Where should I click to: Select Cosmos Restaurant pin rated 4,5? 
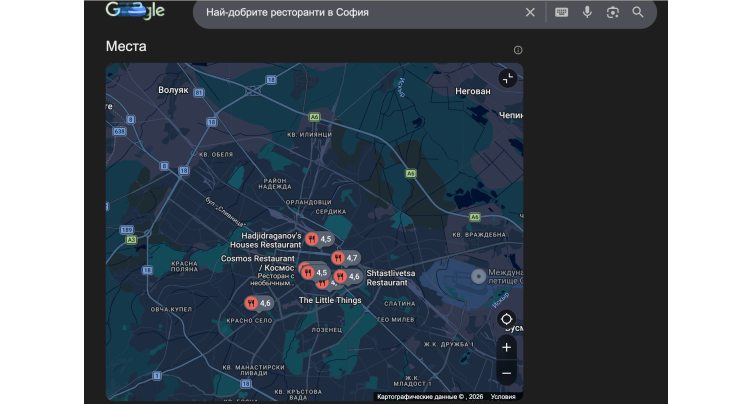click(x=315, y=273)
